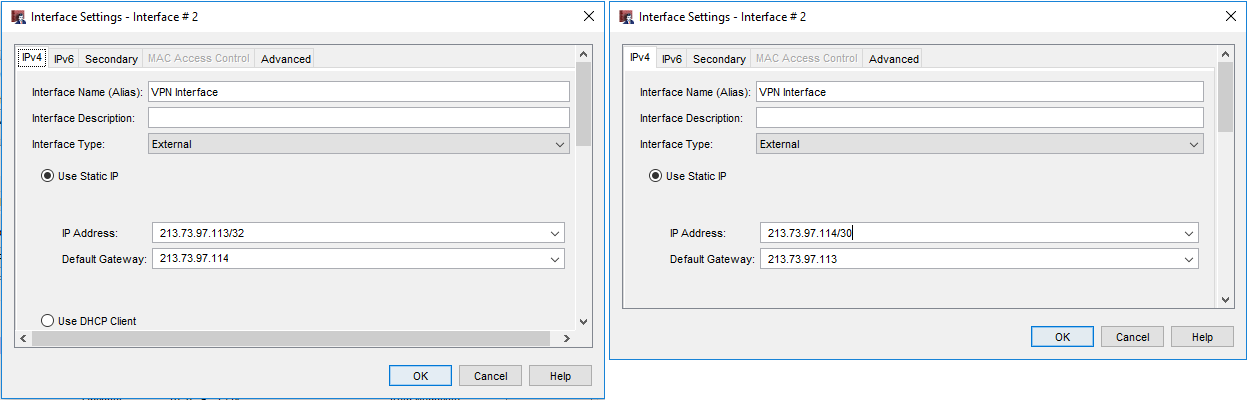Expand Interface Type dropdown in left dialog
1249x401 pixels.
pos(560,144)
